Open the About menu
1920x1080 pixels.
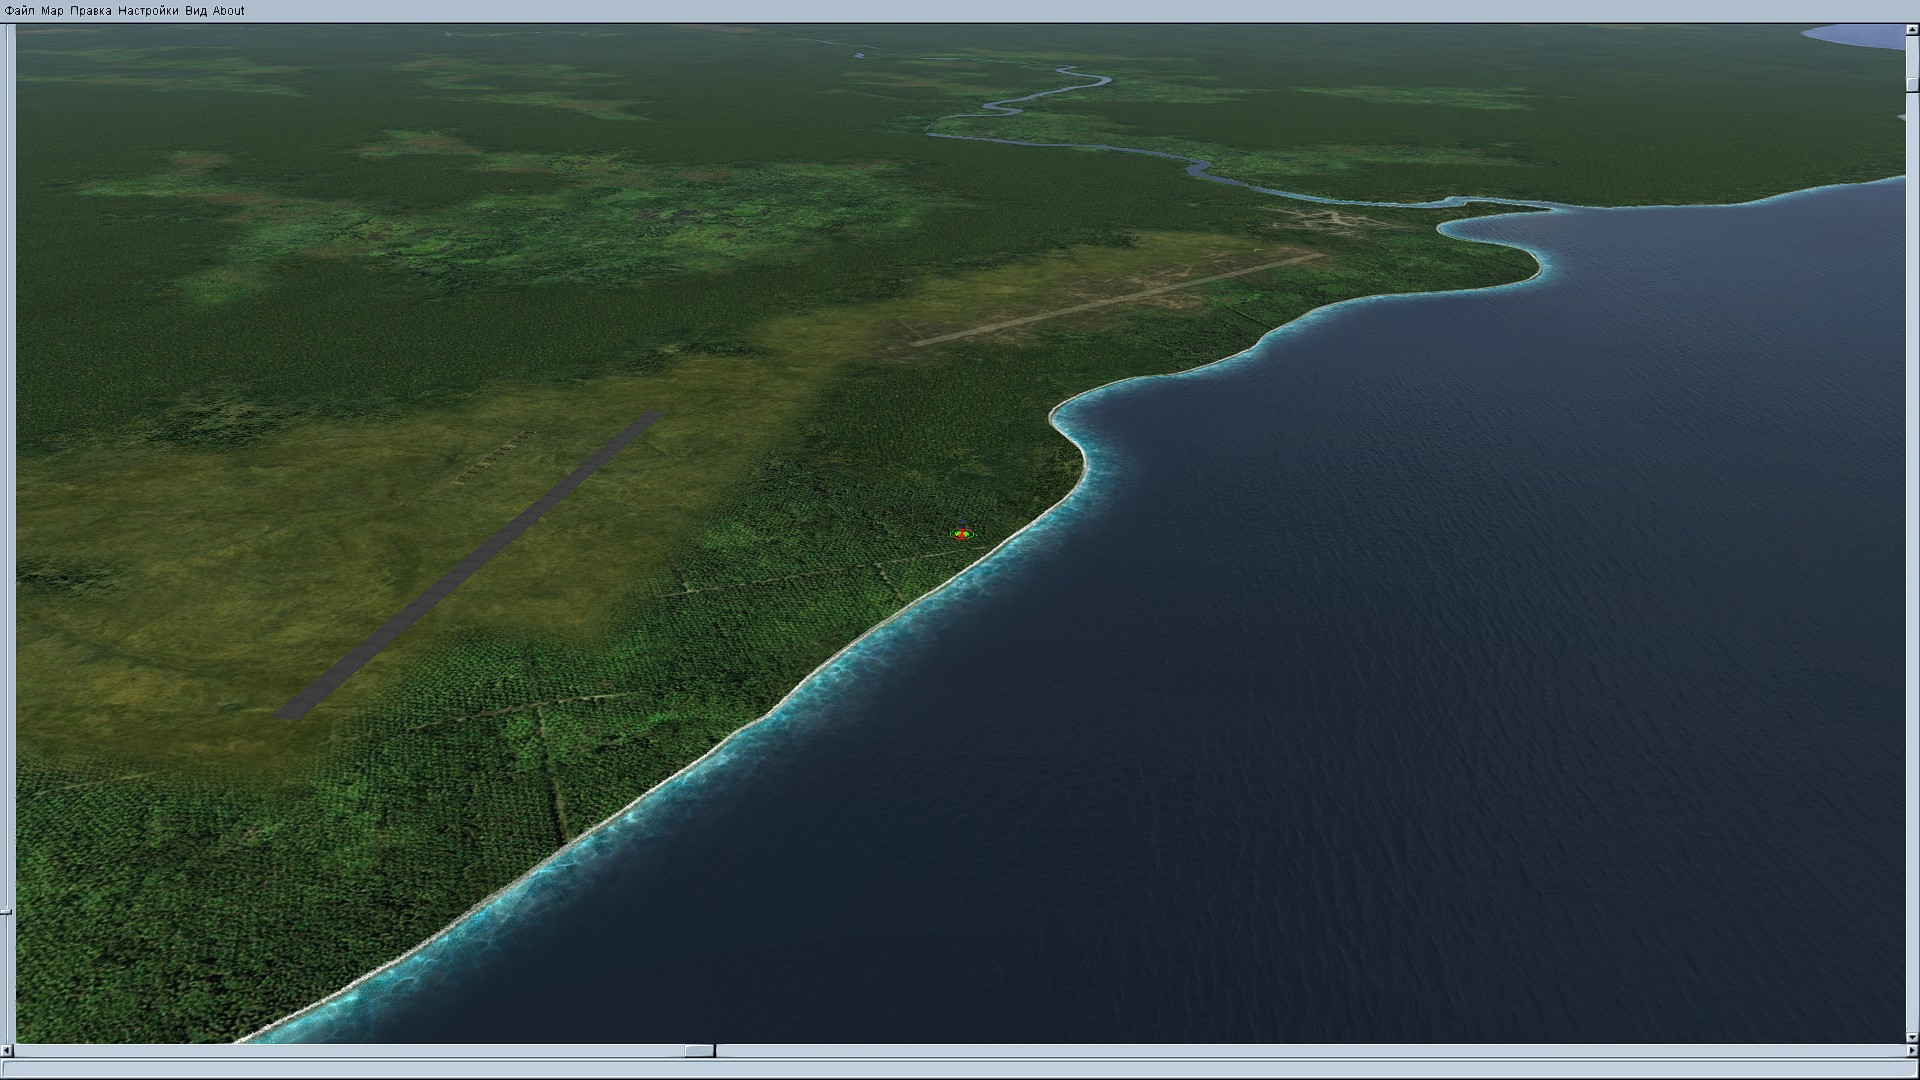point(228,11)
